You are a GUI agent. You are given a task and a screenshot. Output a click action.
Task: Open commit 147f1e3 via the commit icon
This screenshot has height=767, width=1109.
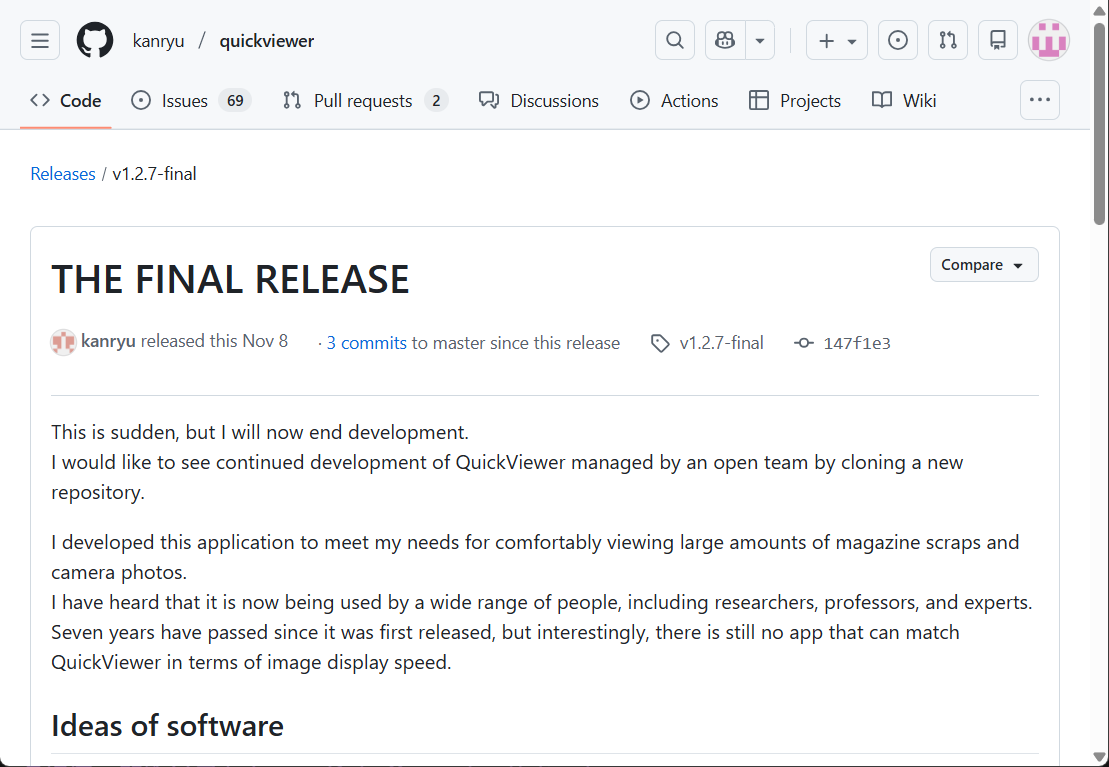pyautogui.click(x=804, y=343)
